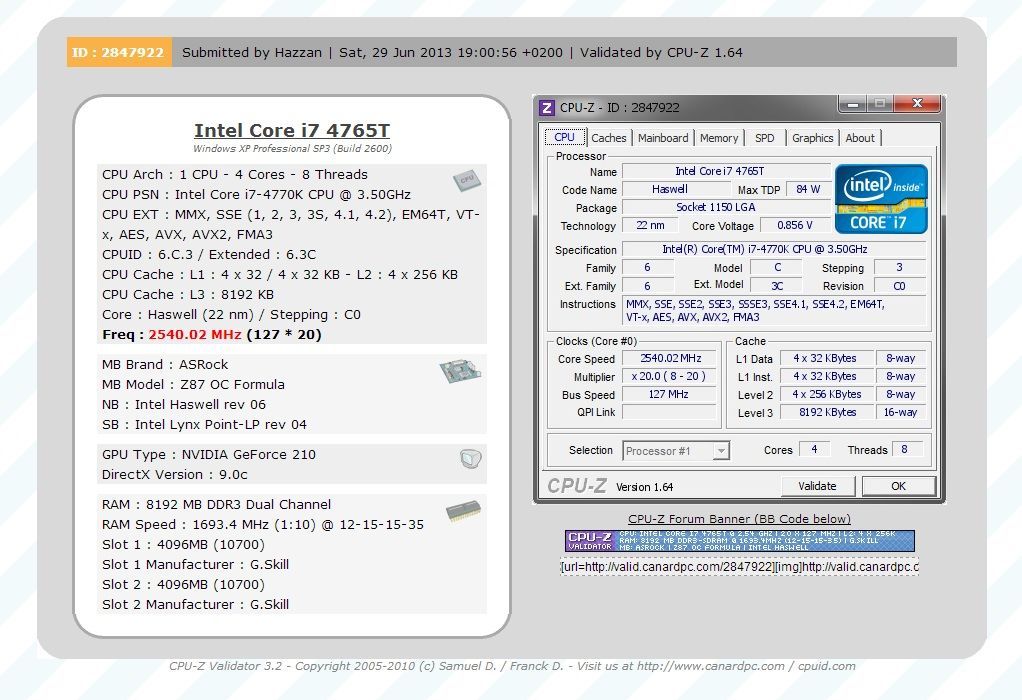The height and width of the screenshot is (700, 1022).
Task: Click the monitor icon beside GPU Type
Action: 470,458
